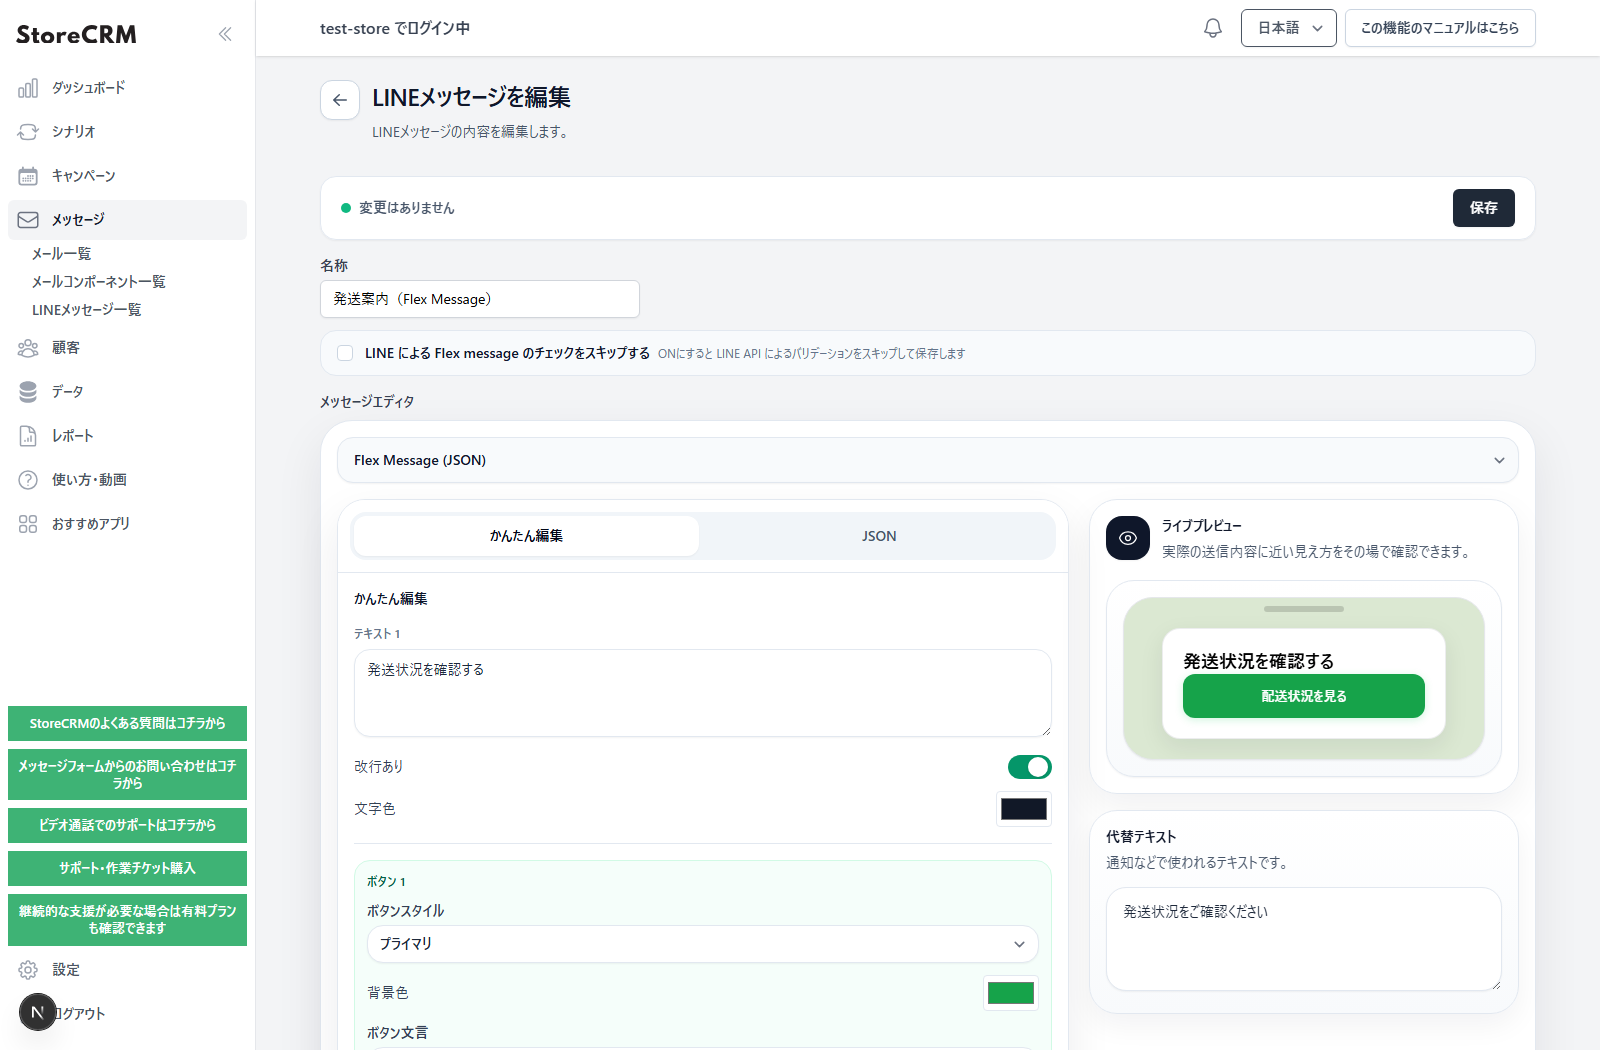
Task: Click the シナリオ cycle icon
Action: click(28, 132)
